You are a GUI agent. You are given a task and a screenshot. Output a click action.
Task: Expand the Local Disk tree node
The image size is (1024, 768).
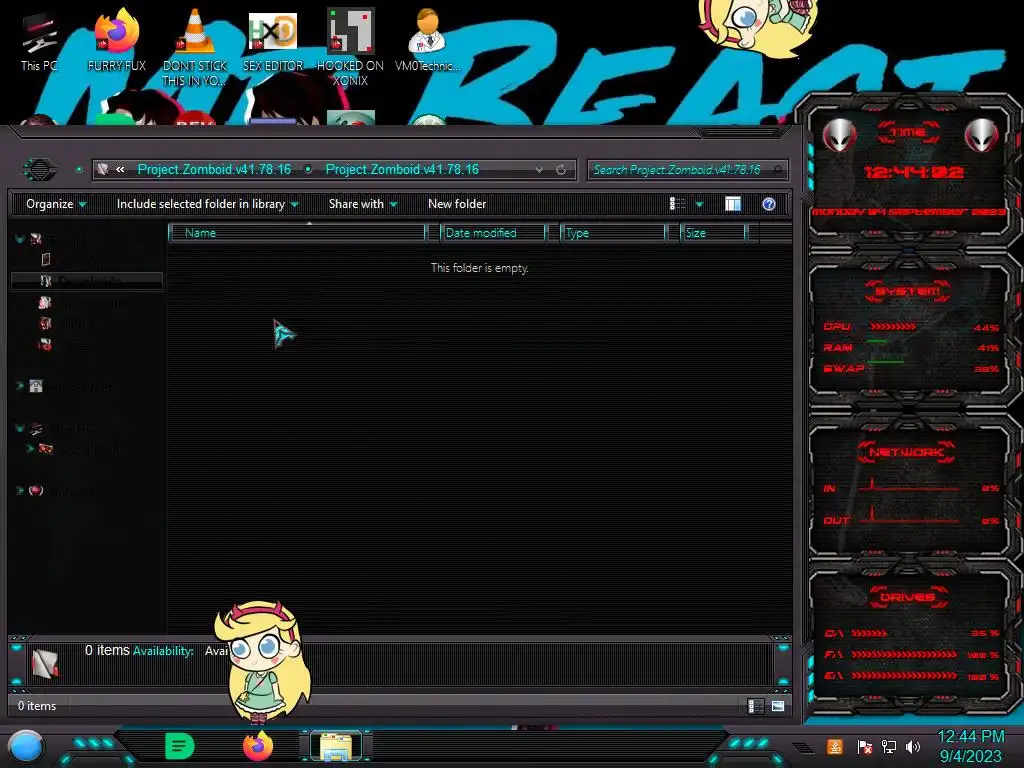(x=29, y=449)
